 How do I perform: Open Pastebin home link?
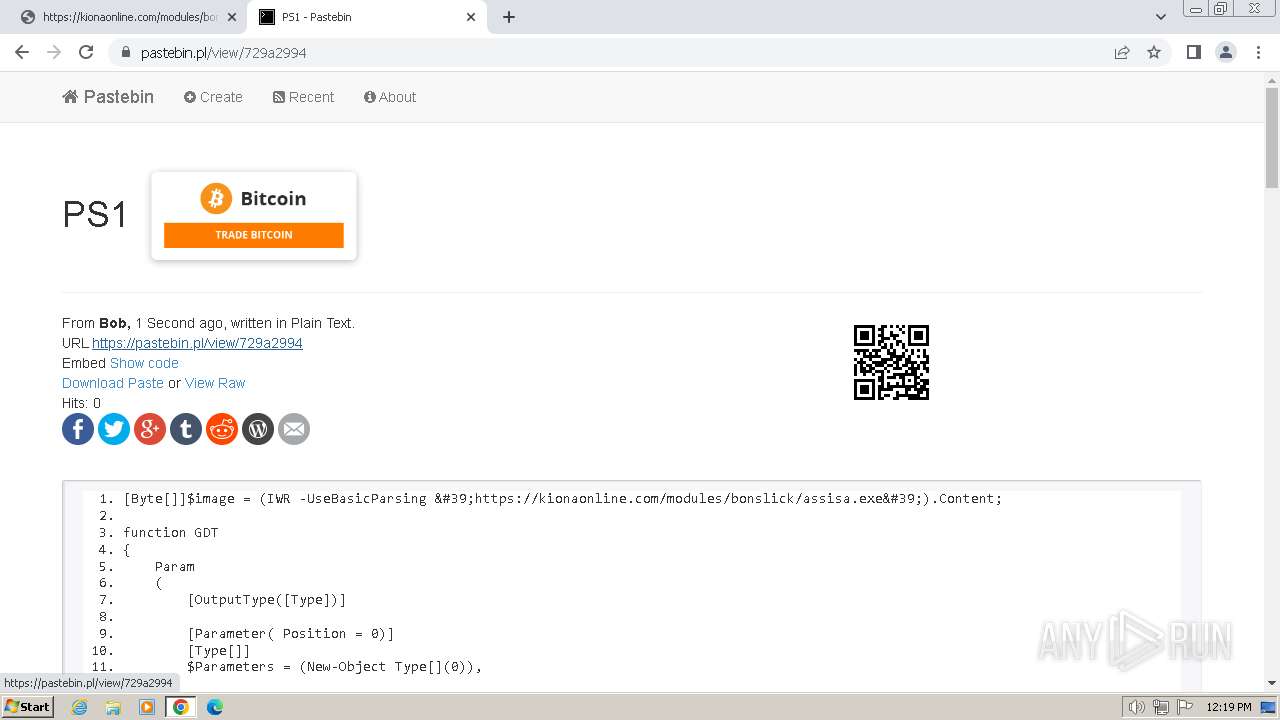click(108, 97)
